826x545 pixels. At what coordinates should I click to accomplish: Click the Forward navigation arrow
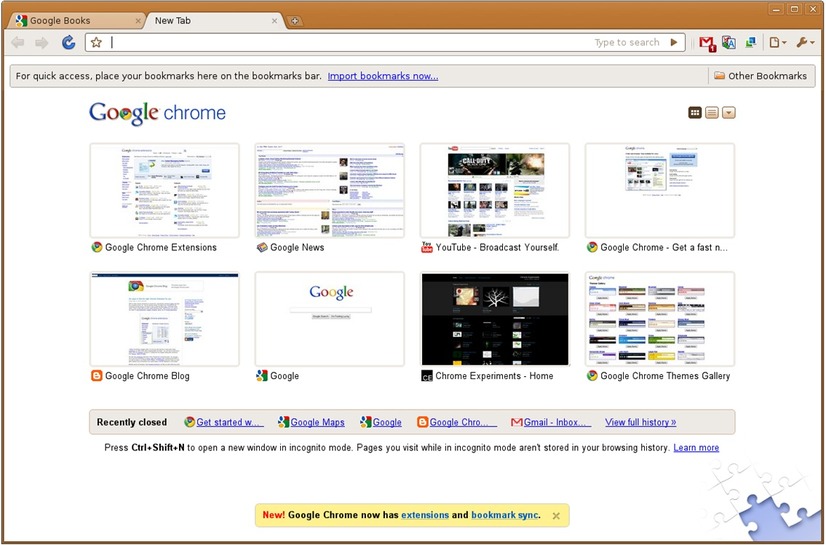coord(42,43)
